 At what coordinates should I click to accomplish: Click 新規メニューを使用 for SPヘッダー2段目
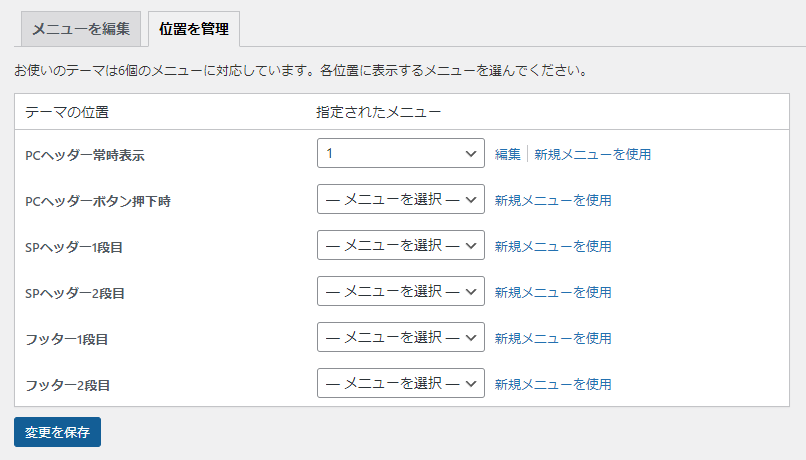(x=553, y=292)
